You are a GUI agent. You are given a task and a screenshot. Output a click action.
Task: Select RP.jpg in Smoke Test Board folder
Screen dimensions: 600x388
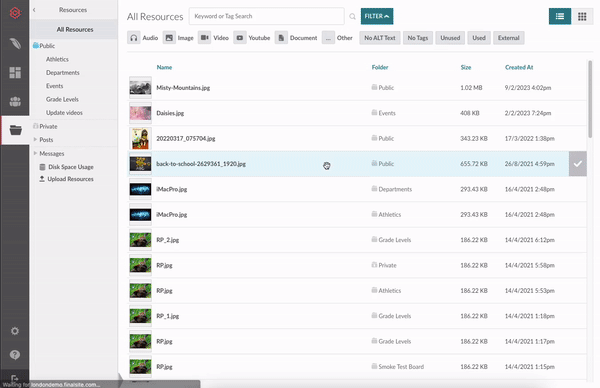click(x=164, y=367)
